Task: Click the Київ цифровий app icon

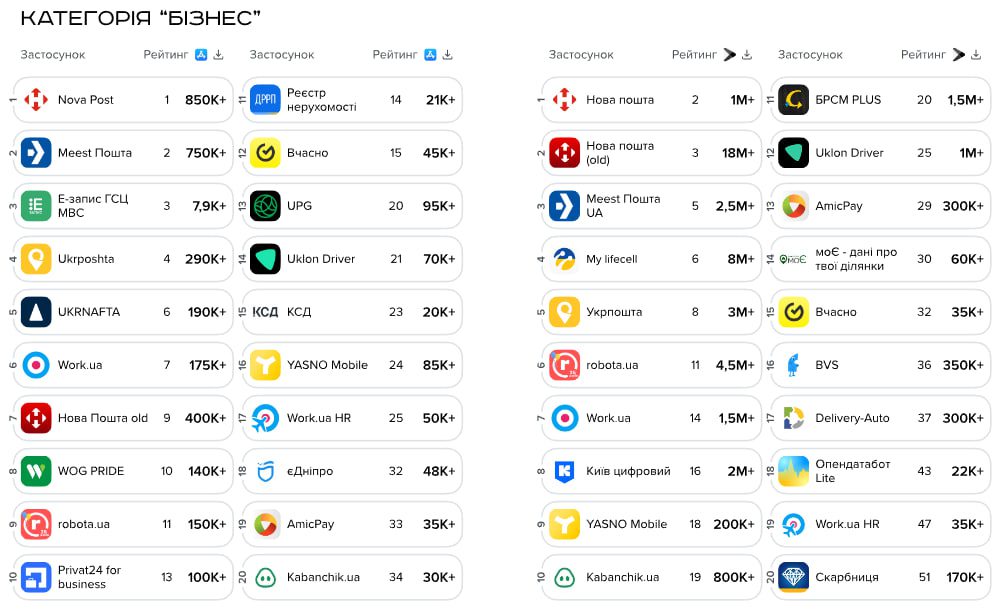Action: (x=564, y=471)
